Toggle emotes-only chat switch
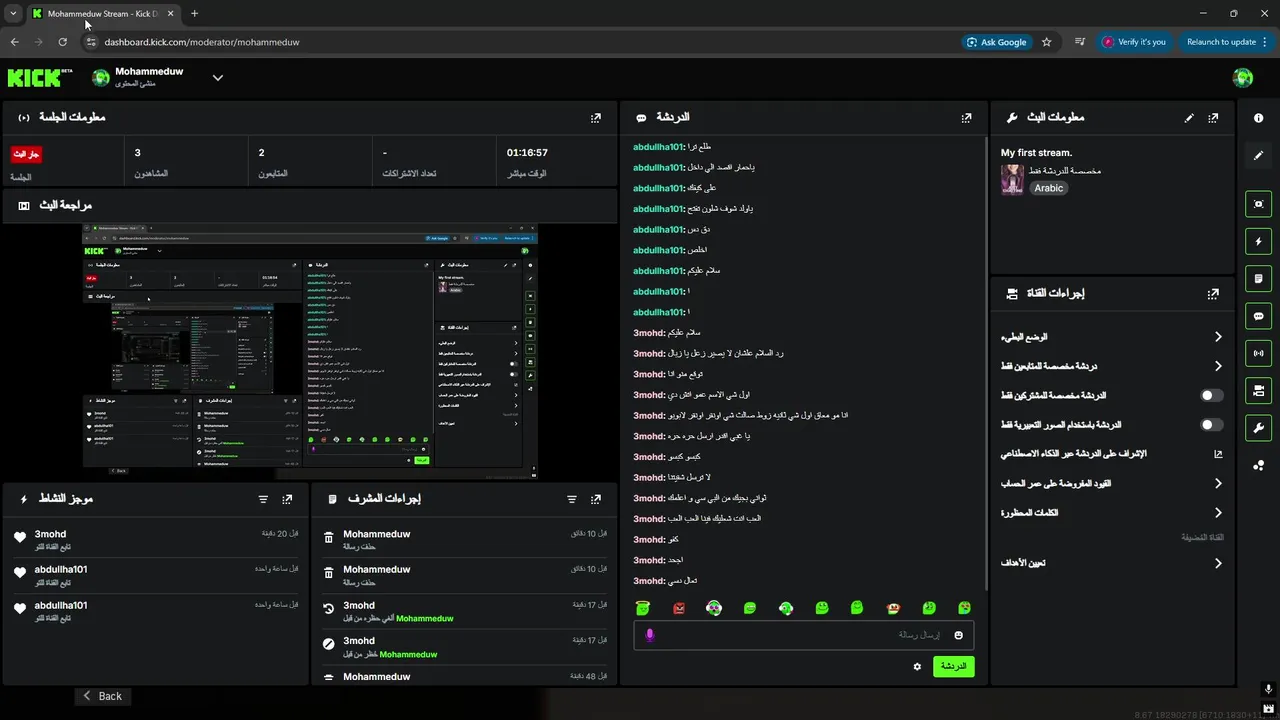1280x720 pixels. coord(1211,425)
